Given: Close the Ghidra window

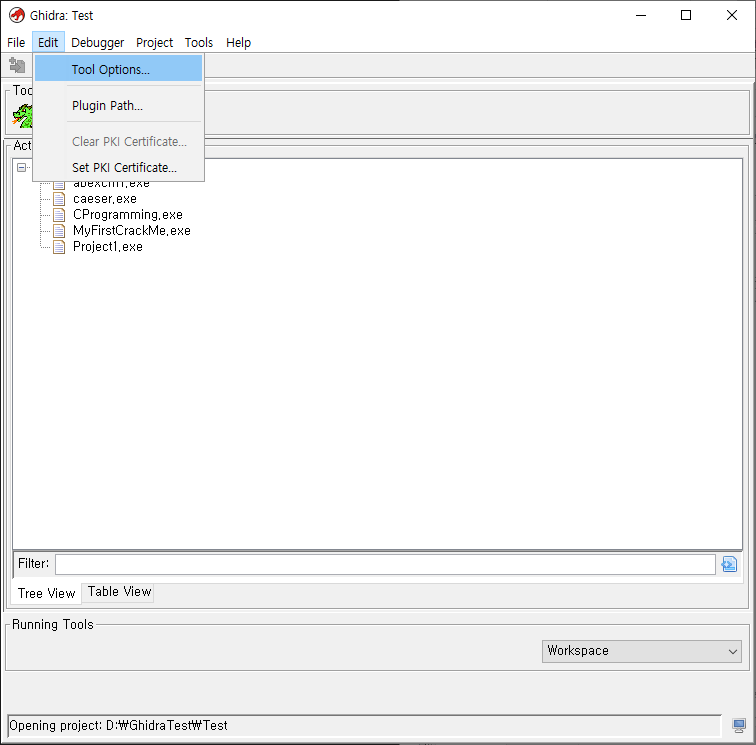Looking at the screenshot, I should click(731, 15).
